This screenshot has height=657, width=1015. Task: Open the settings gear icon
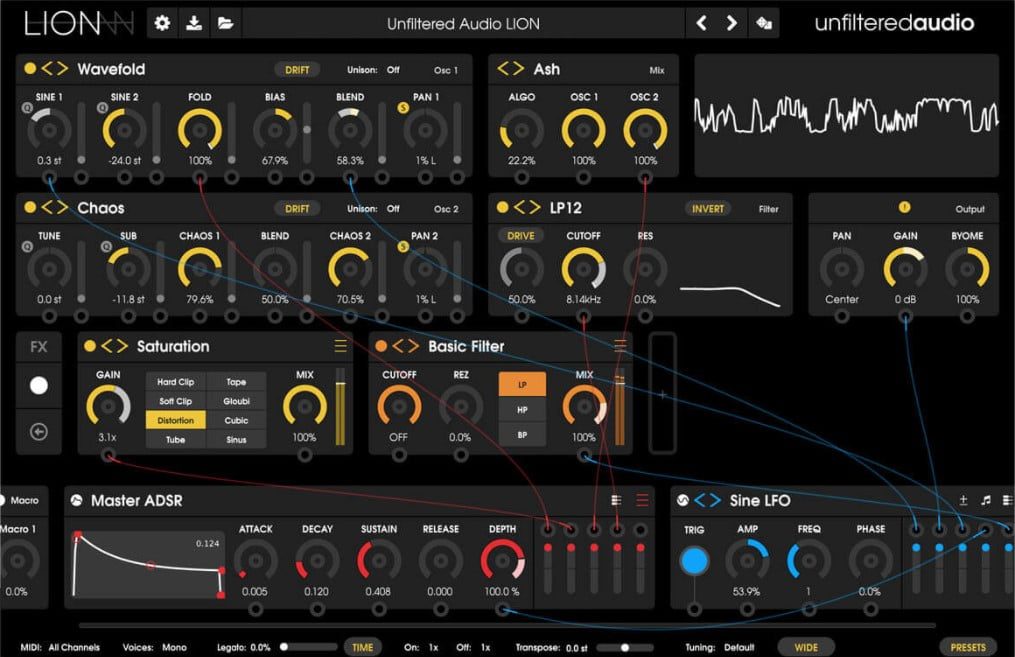(x=162, y=23)
